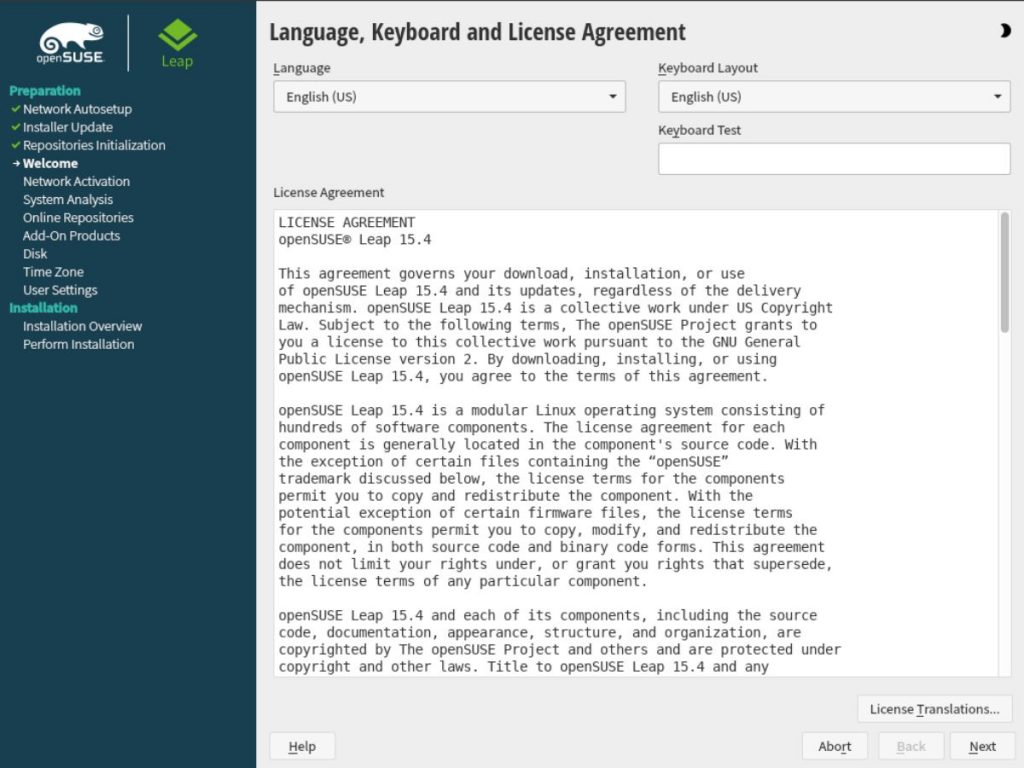Click the Help button

[302, 745]
